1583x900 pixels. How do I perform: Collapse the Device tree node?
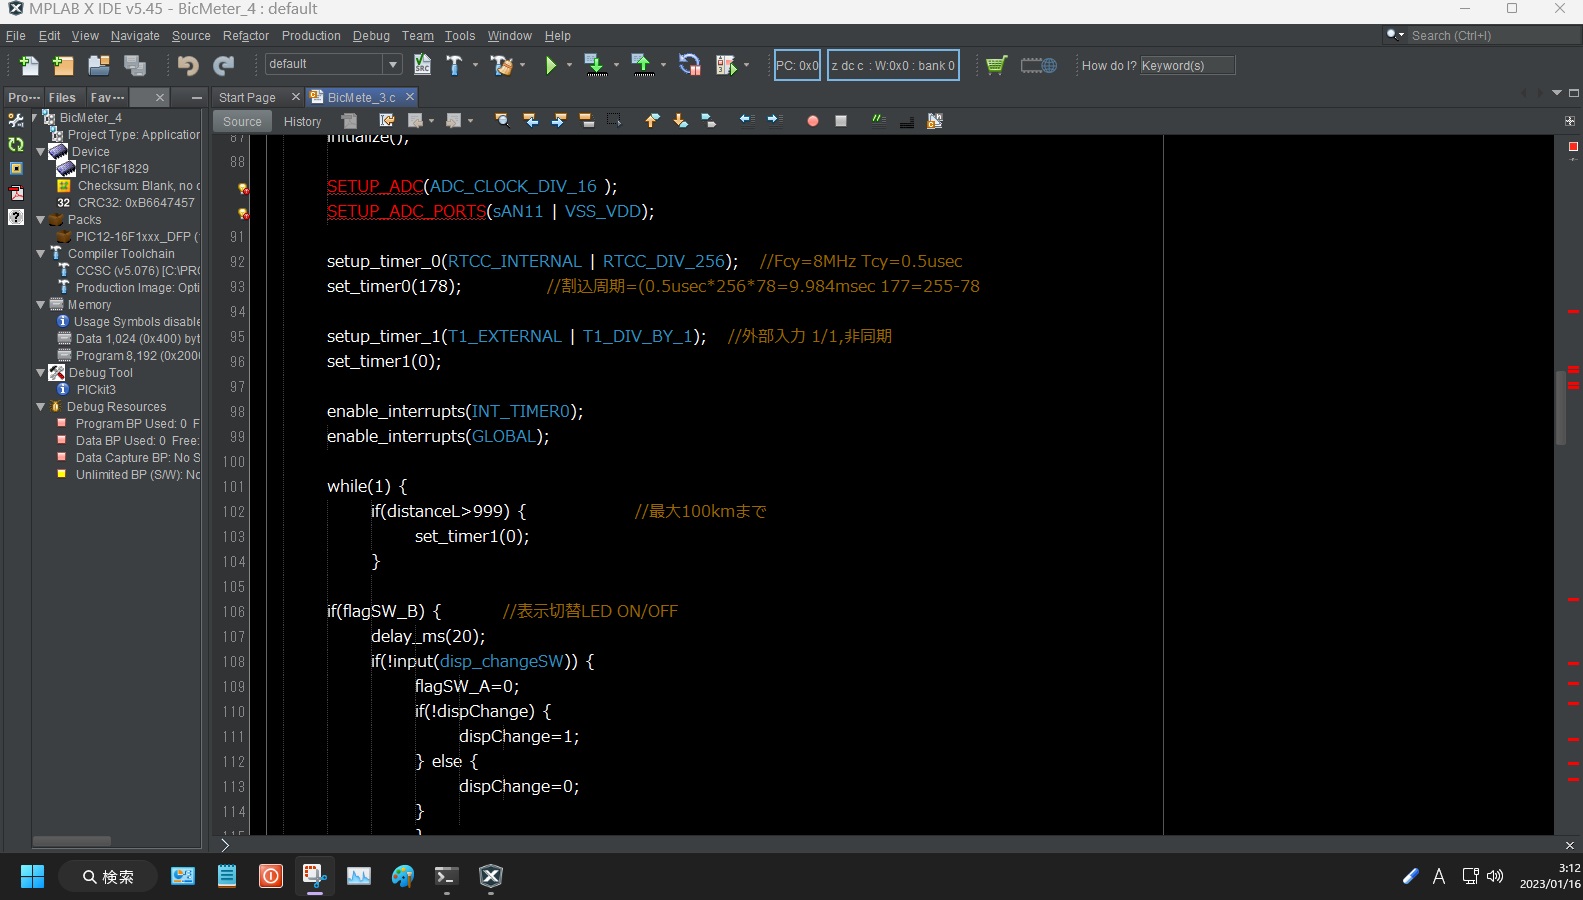point(41,152)
